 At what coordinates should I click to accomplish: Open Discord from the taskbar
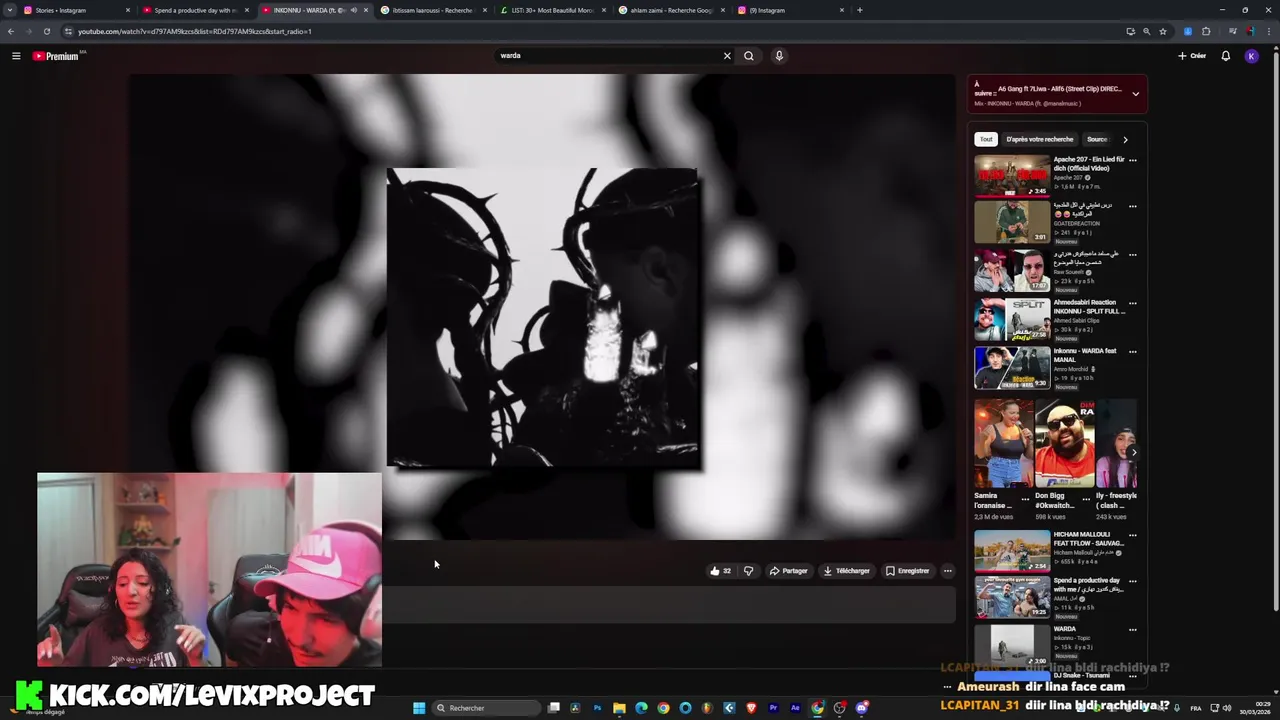click(861, 708)
